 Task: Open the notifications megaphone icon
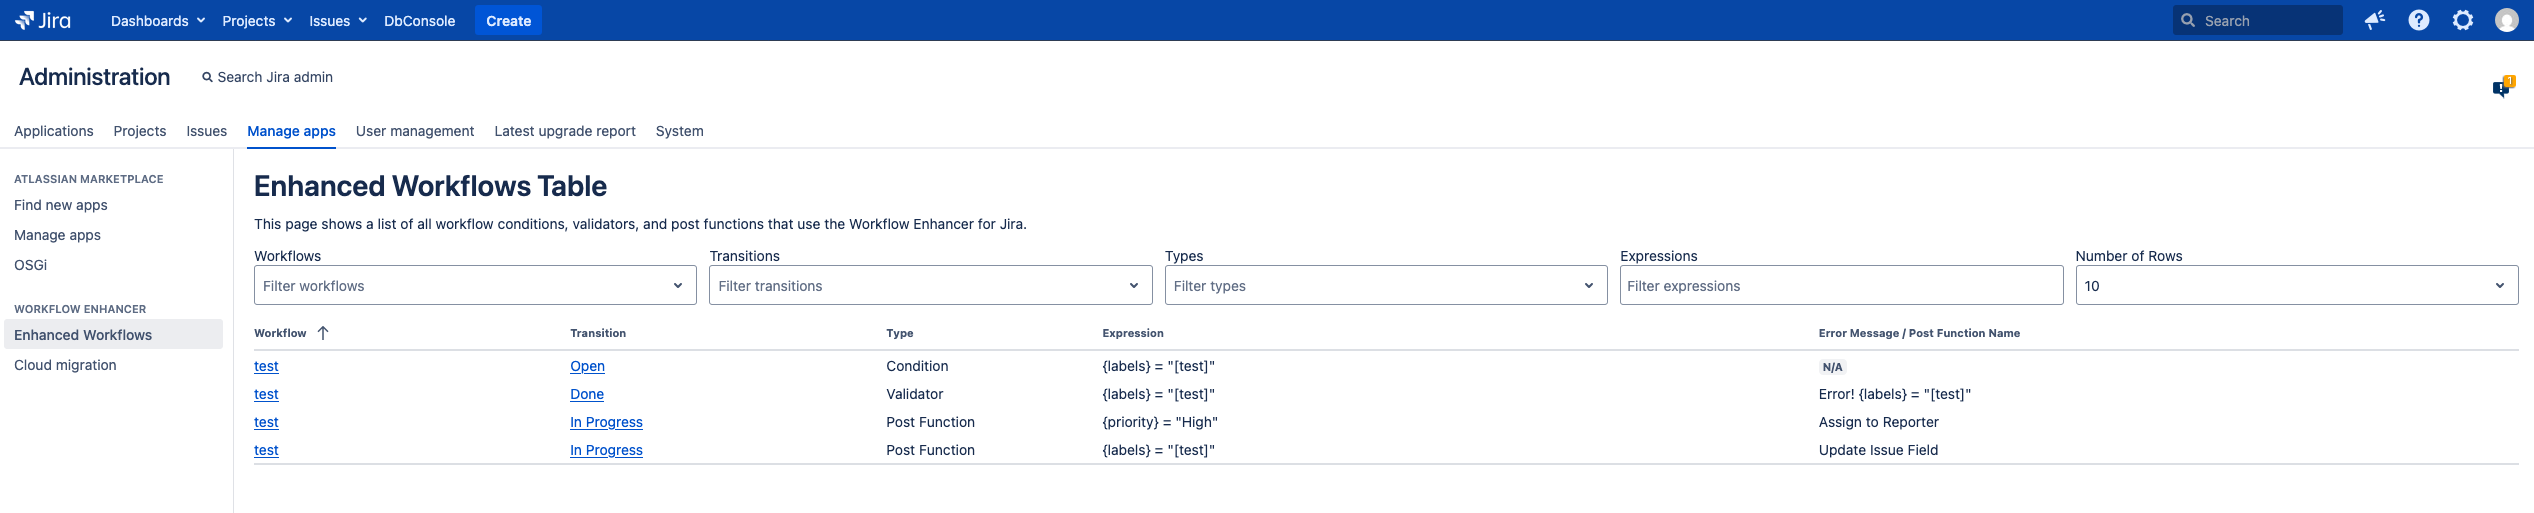(x=2374, y=20)
